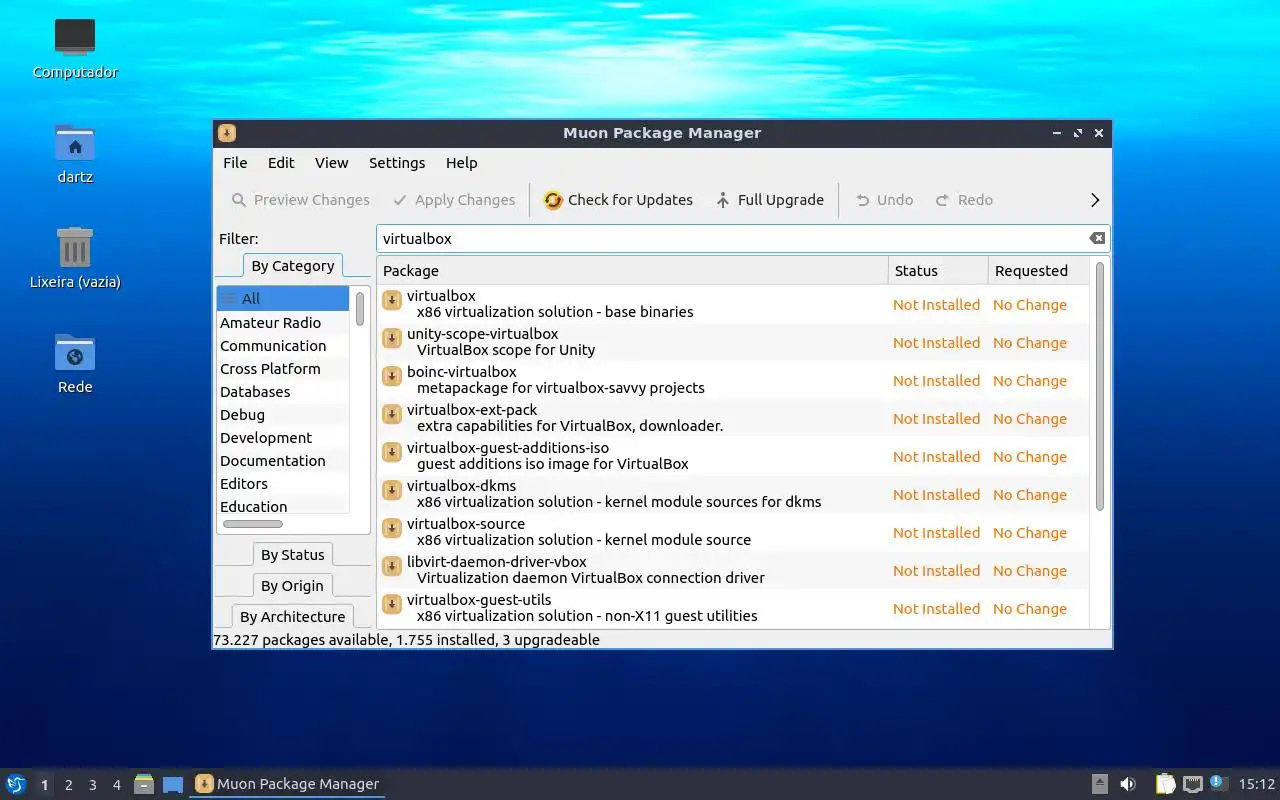This screenshot has width=1280, height=800.
Task: Select the Debug category
Action: tap(283, 415)
